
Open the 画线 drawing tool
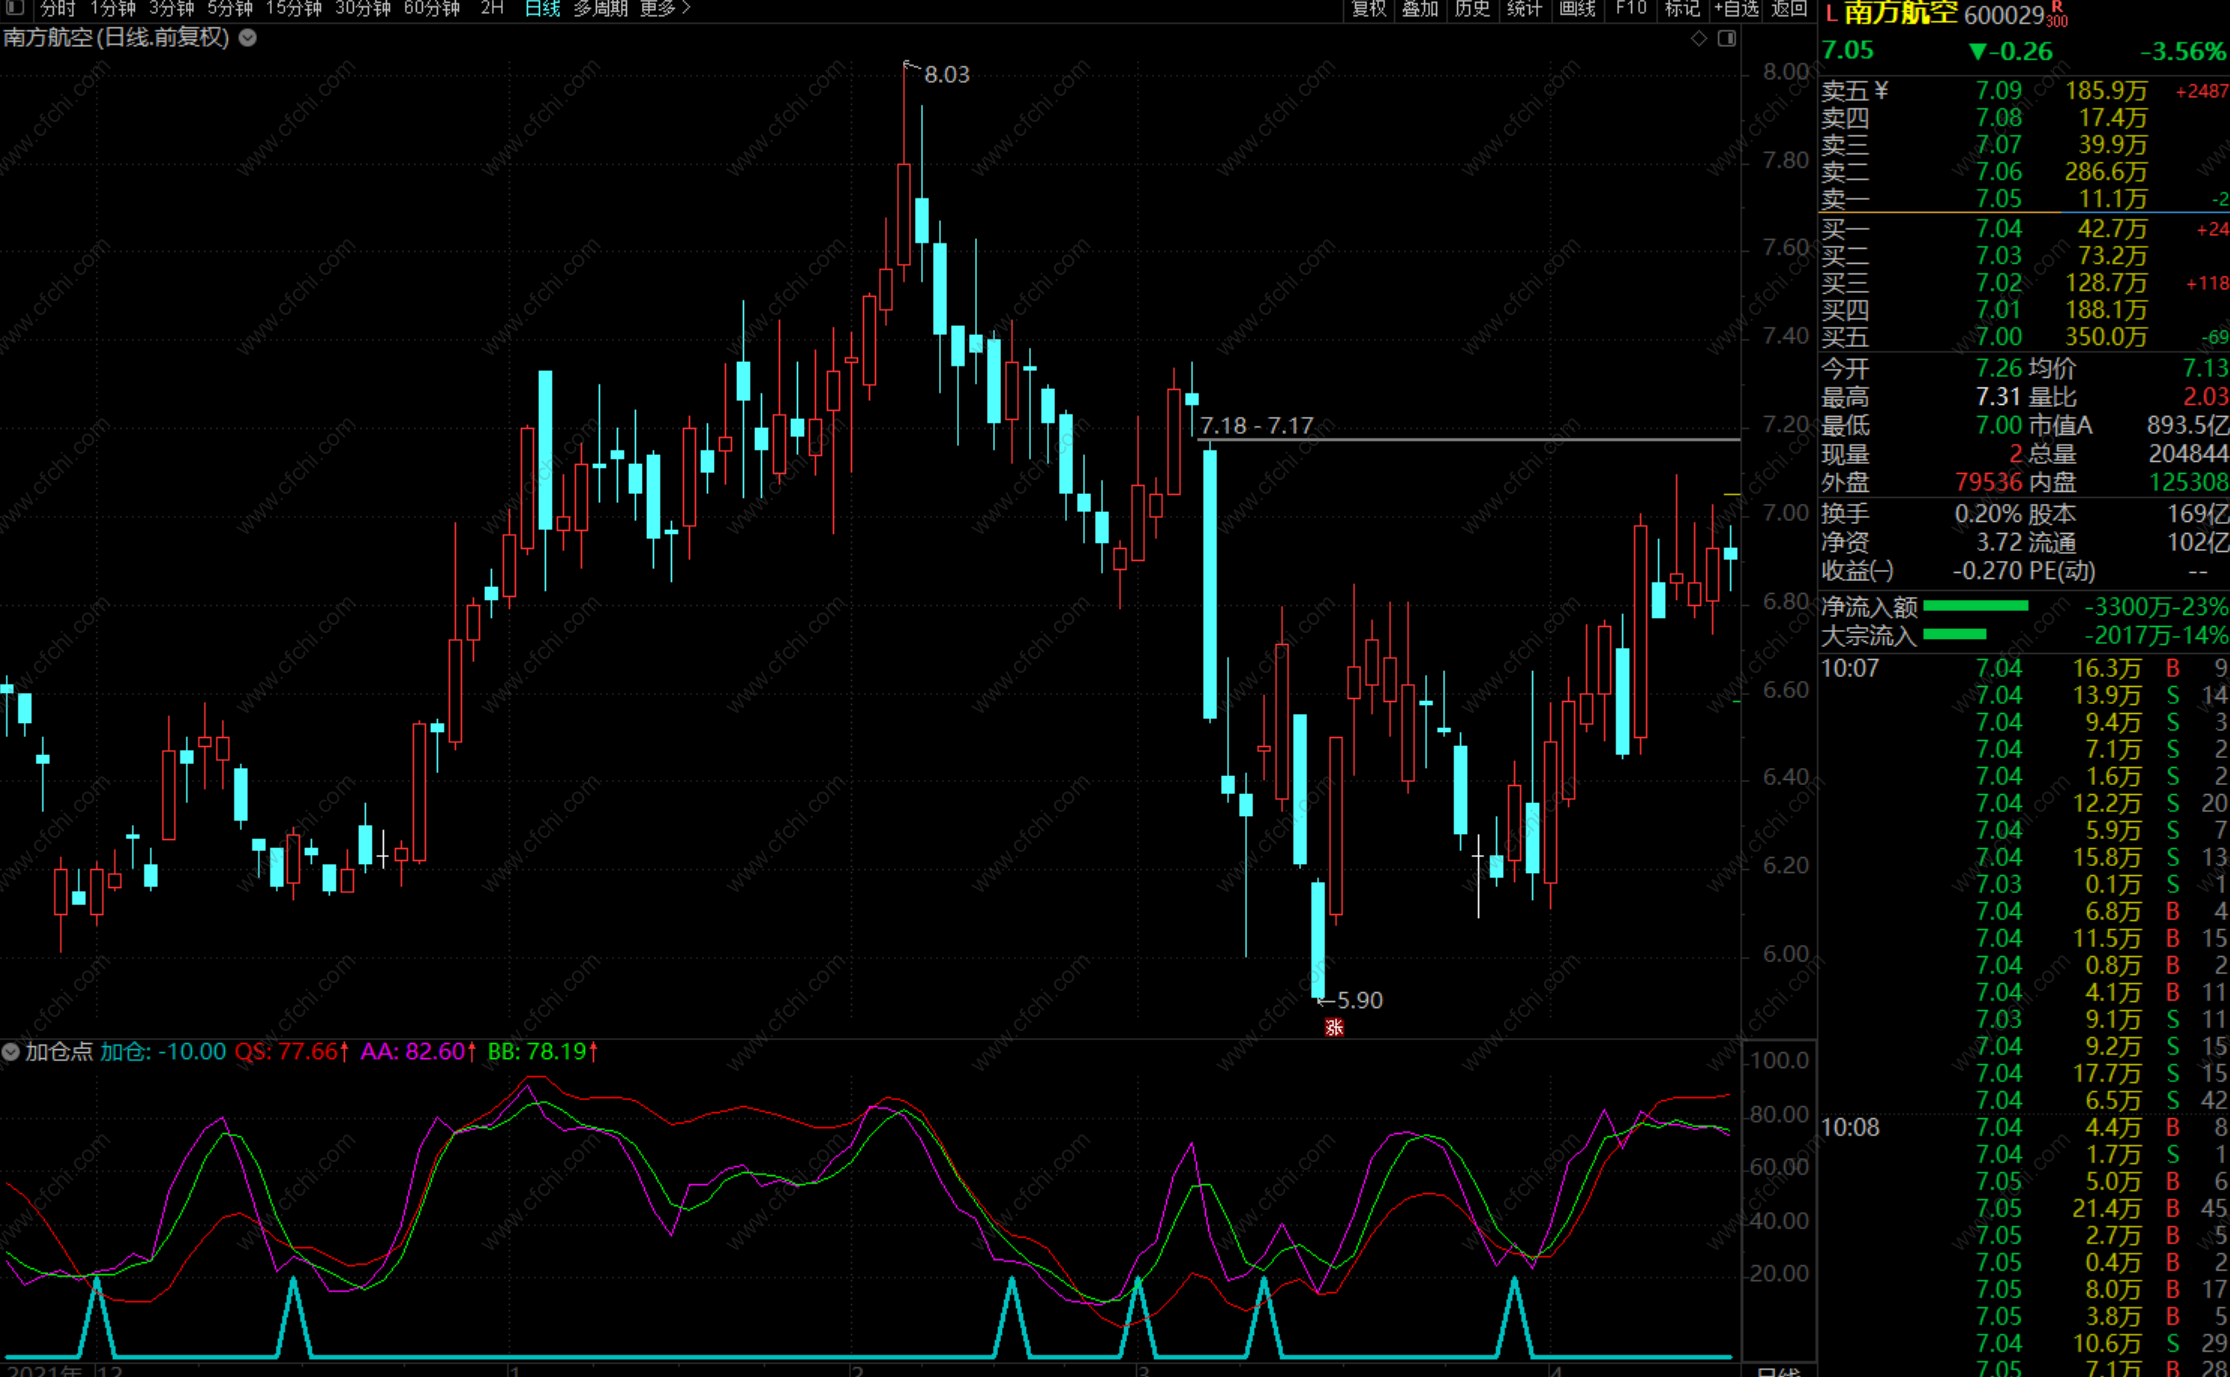pyautogui.click(x=1577, y=8)
